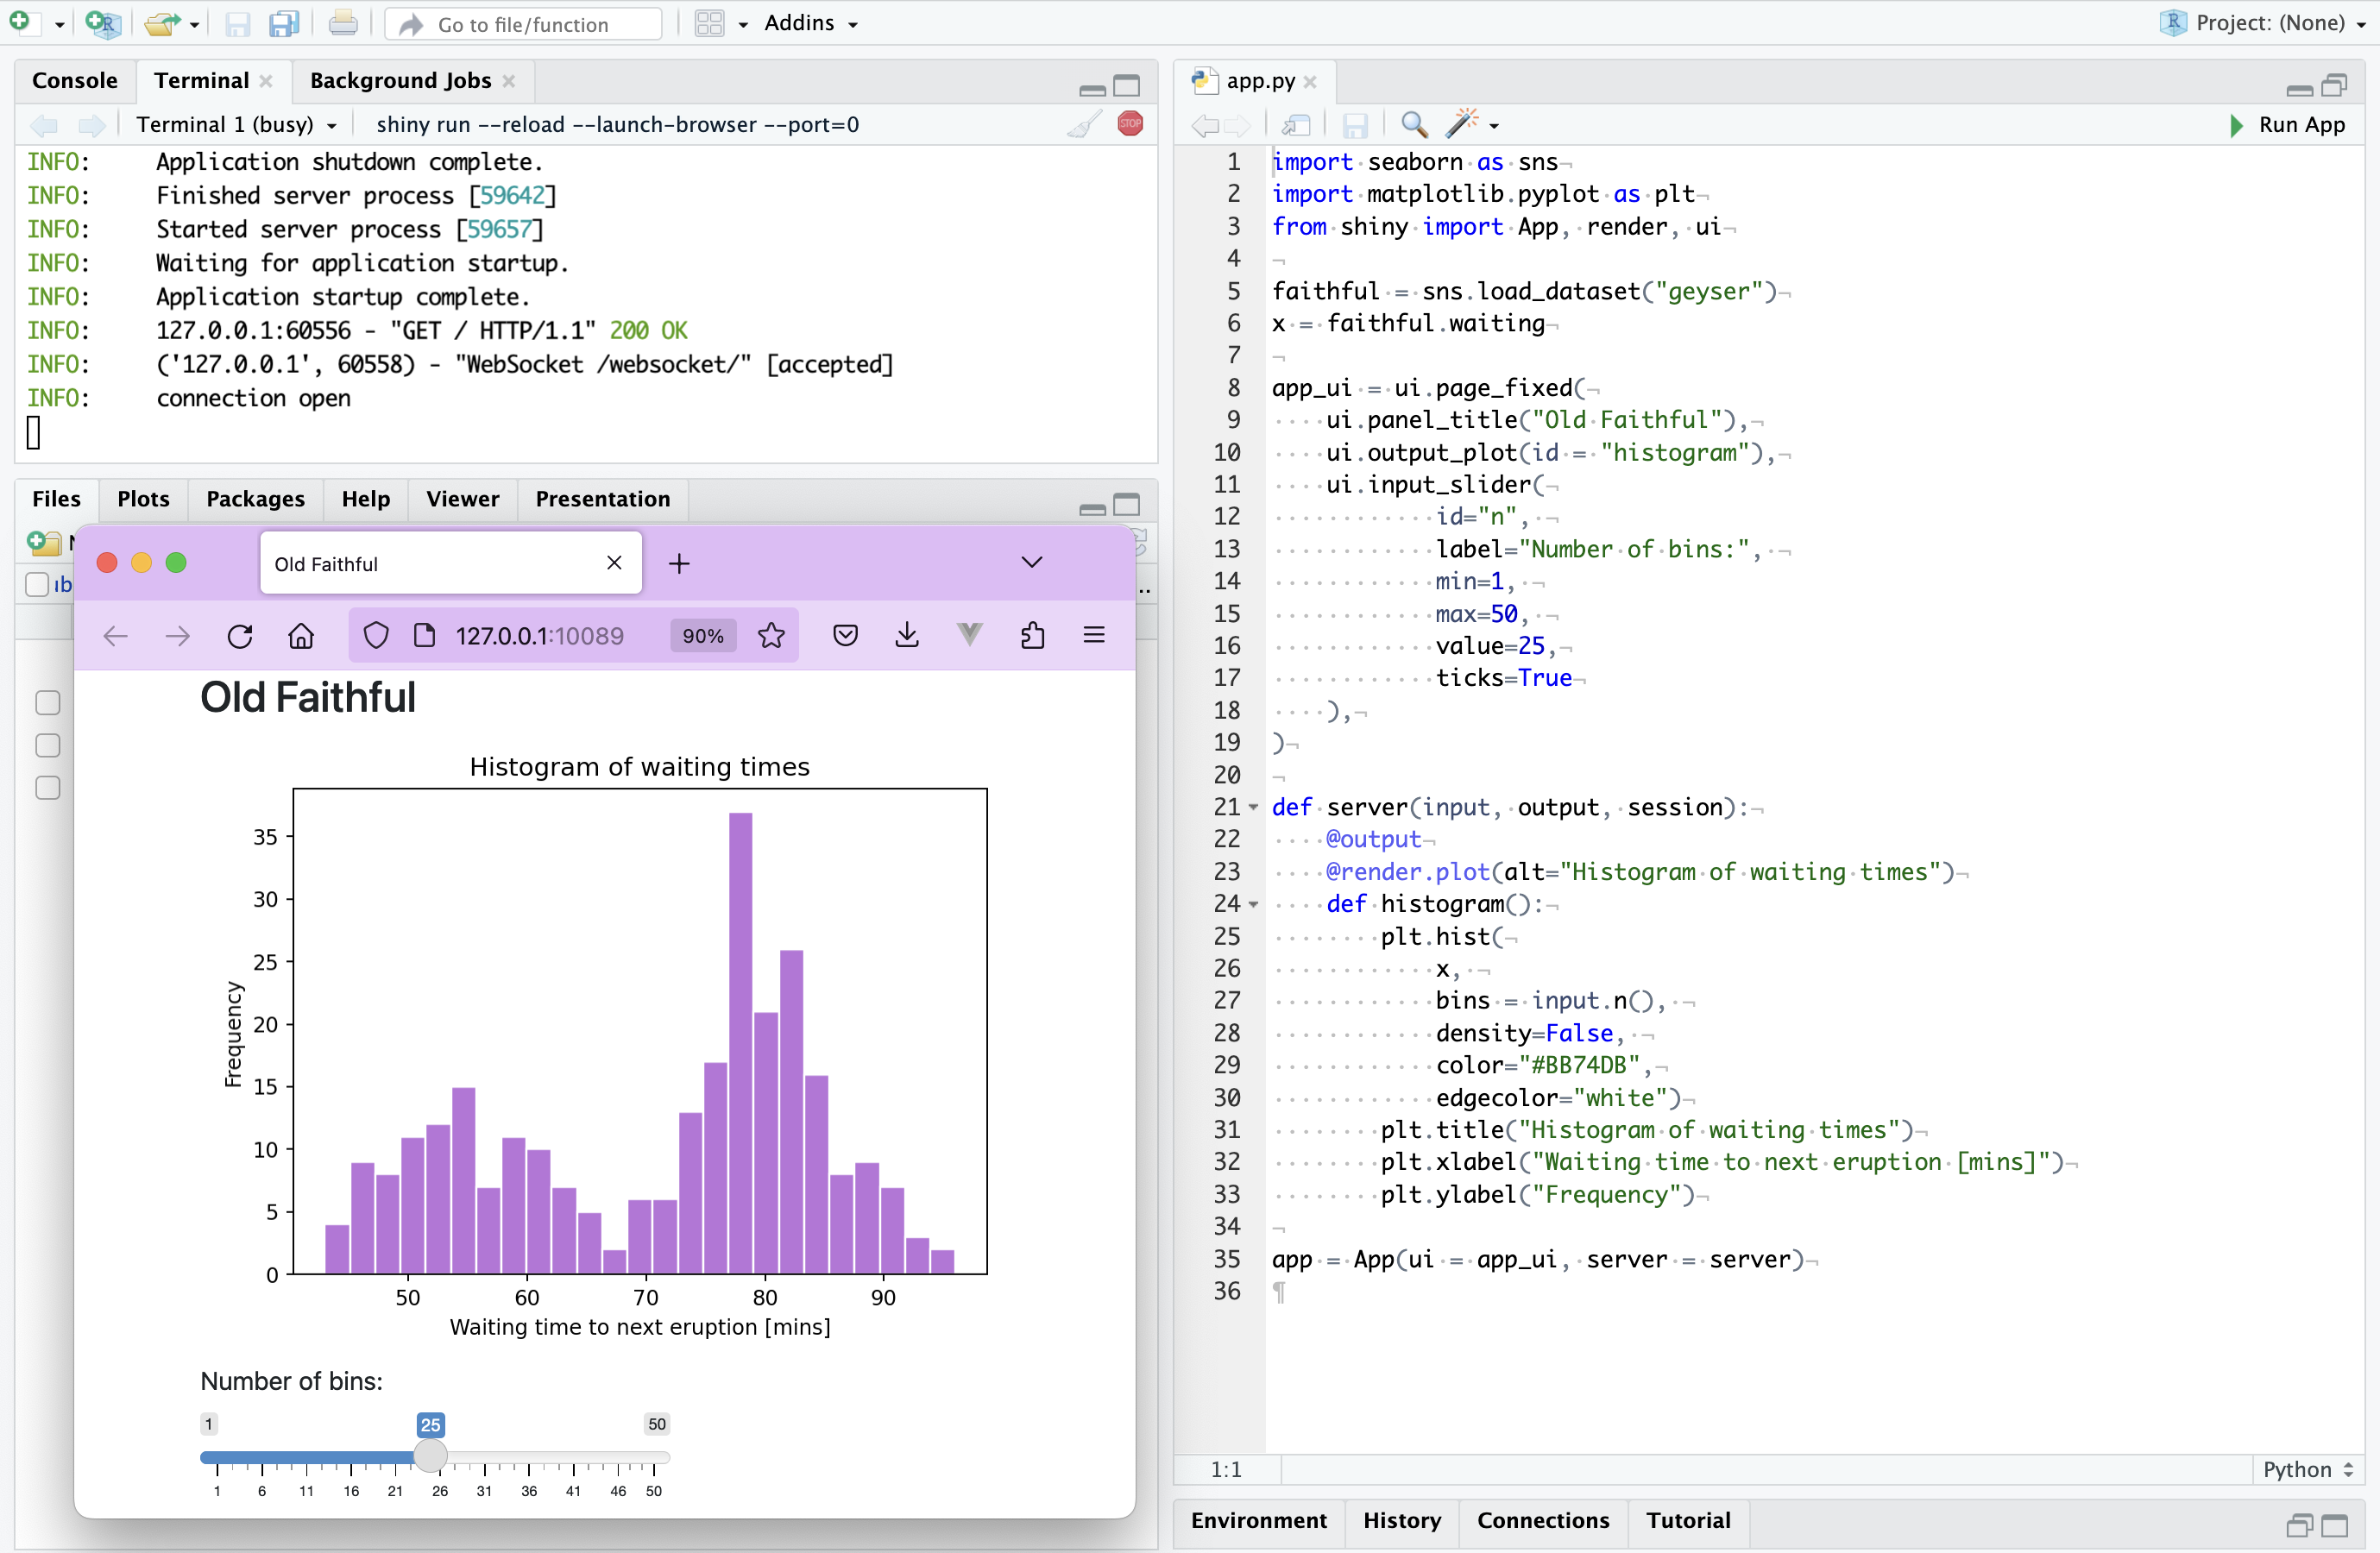This screenshot has width=2380, height=1553.
Task: Stop the running Shiny application
Action: click(x=1130, y=124)
